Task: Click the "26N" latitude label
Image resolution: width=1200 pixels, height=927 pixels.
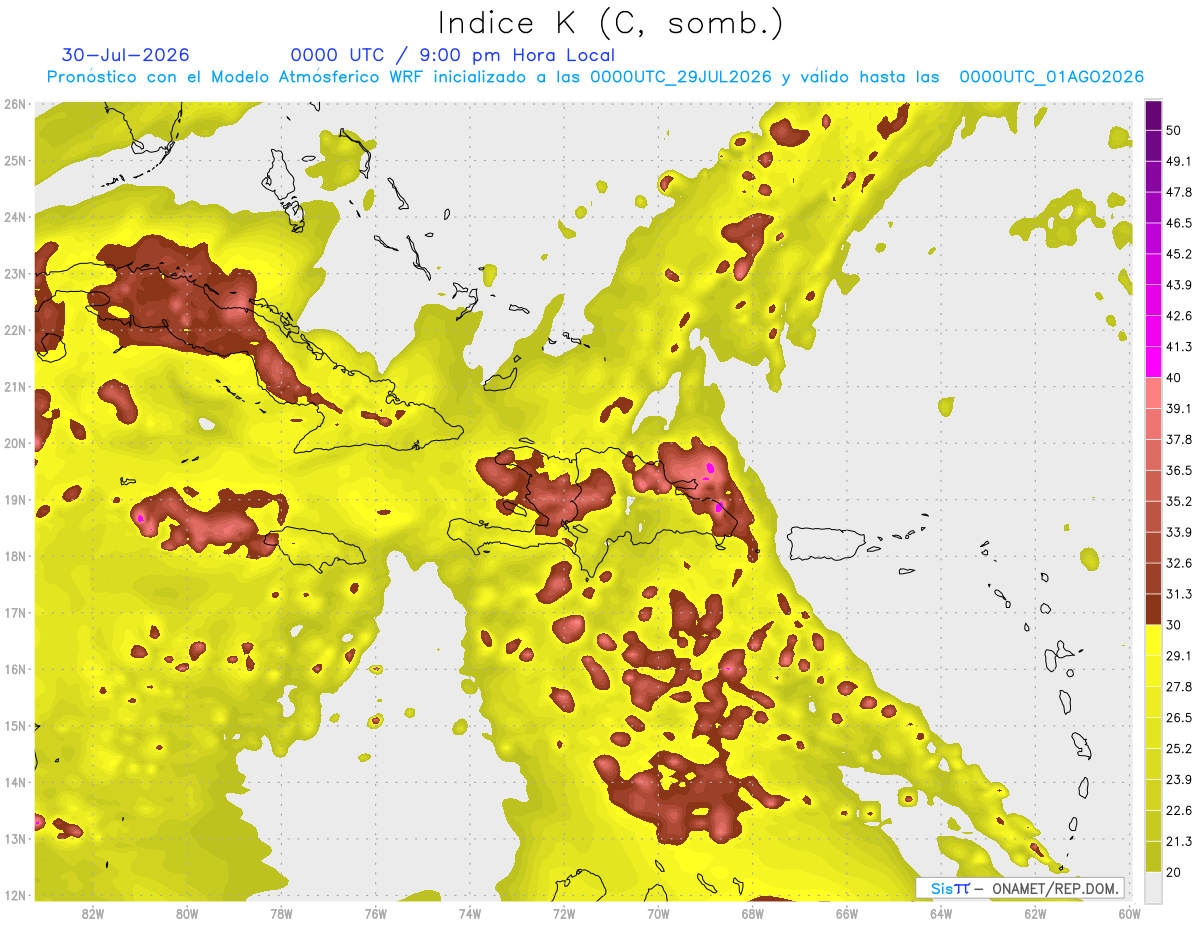Action: [15, 104]
